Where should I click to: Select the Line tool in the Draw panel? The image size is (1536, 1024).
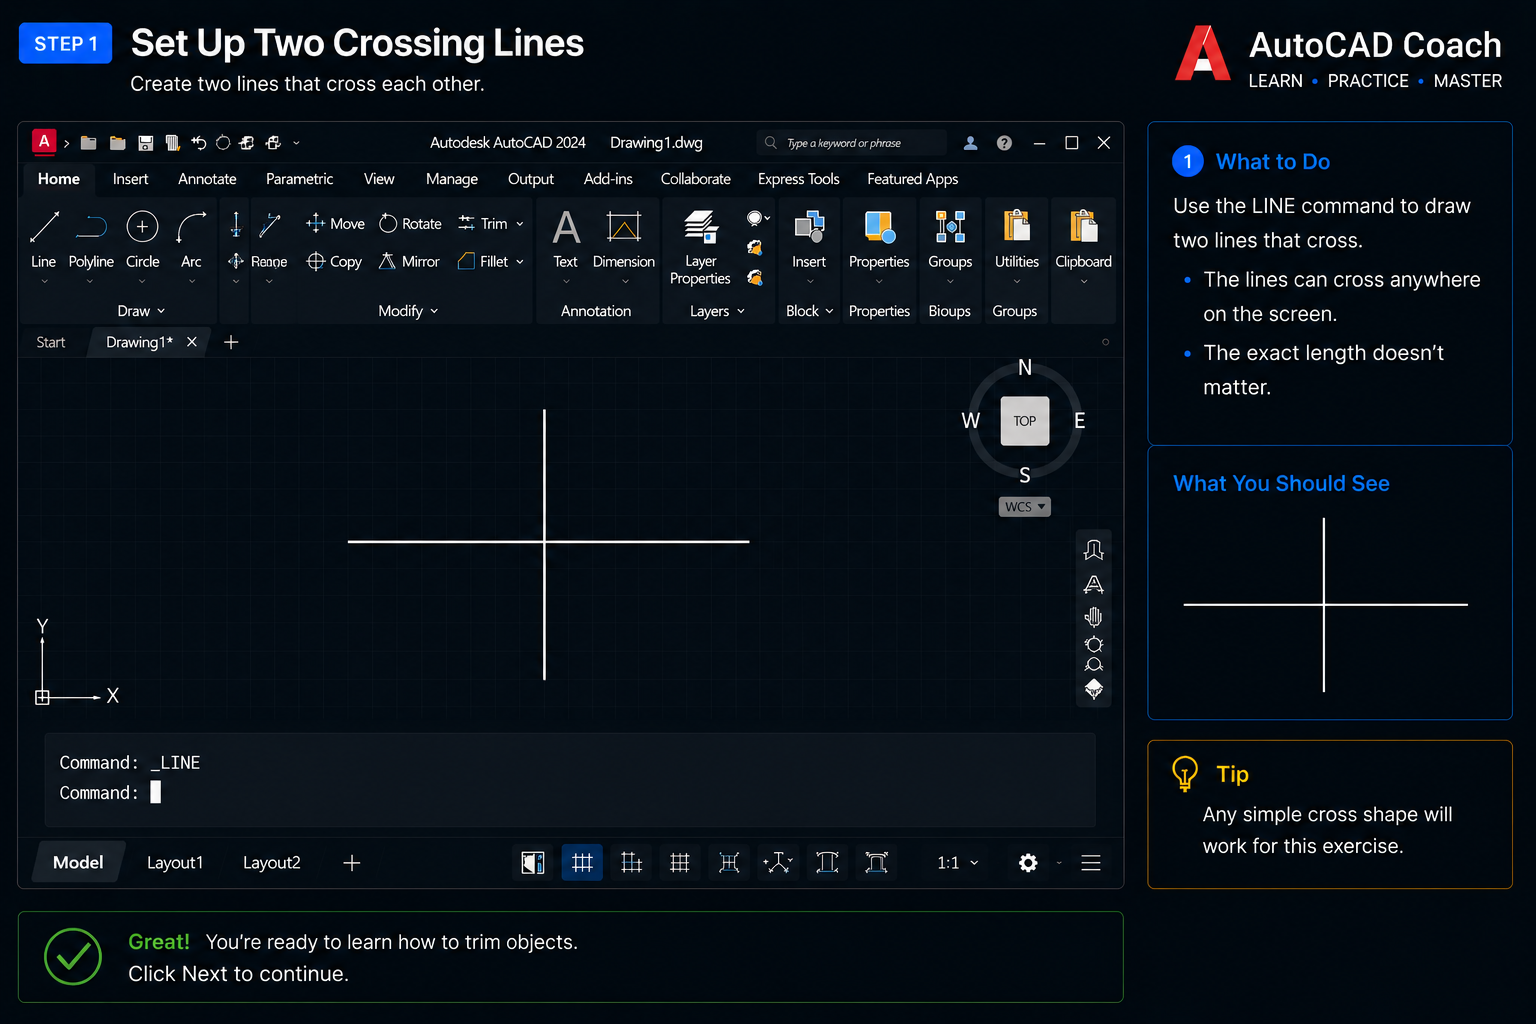pyautogui.click(x=44, y=239)
